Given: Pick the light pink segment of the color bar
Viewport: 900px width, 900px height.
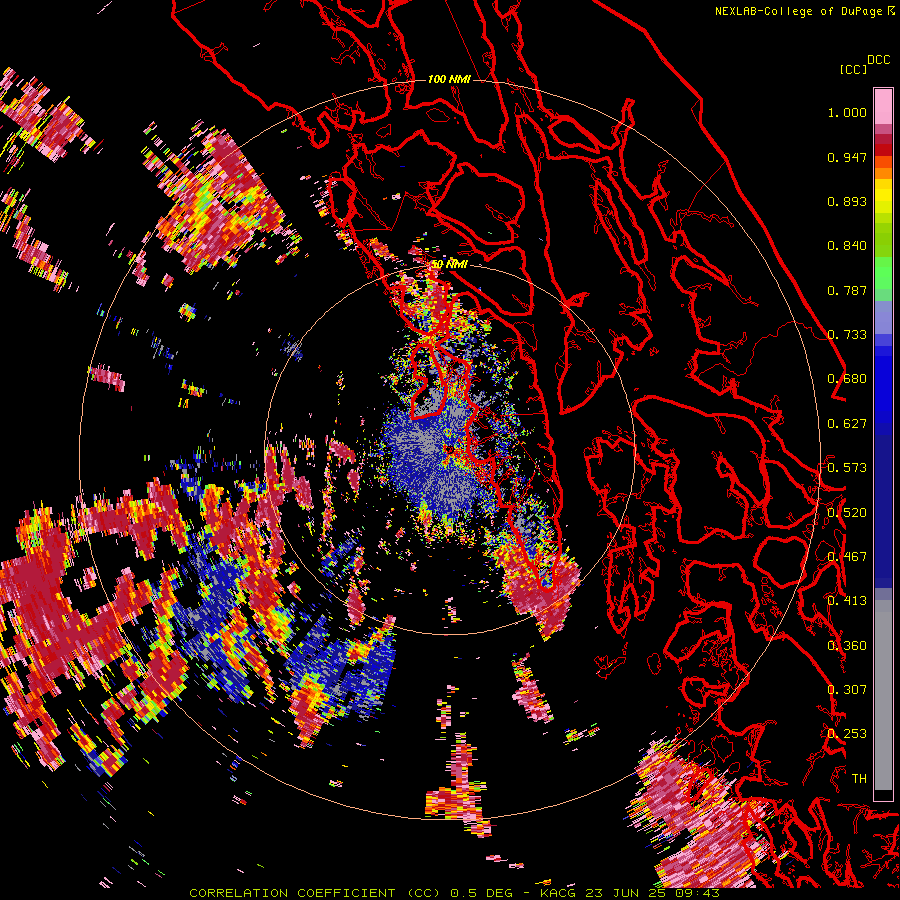Looking at the screenshot, I should 883,106.
